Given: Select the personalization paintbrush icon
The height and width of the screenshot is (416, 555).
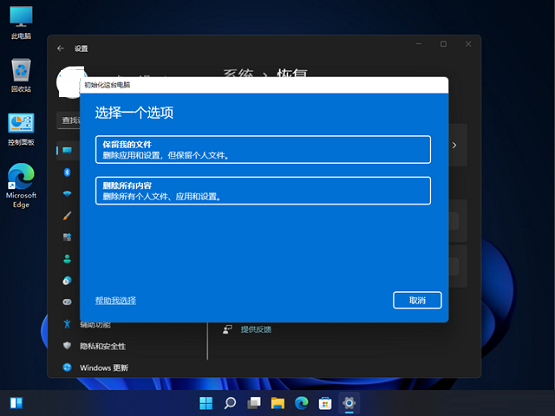Looking at the screenshot, I should click(67, 216).
